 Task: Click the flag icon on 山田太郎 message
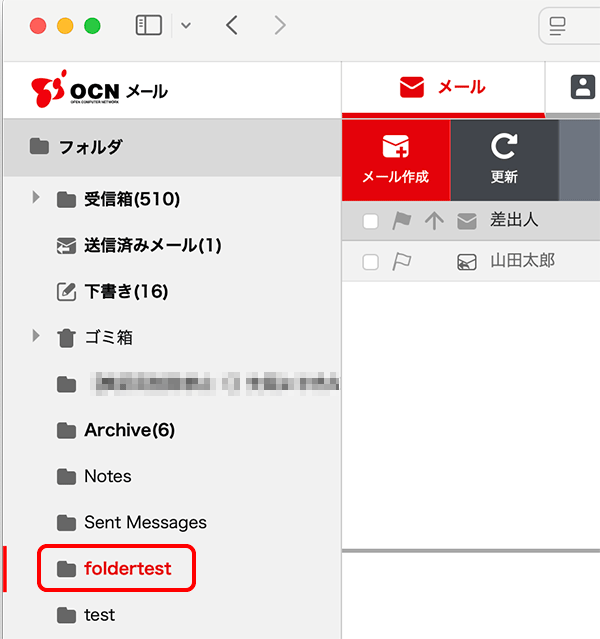[x=402, y=262]
